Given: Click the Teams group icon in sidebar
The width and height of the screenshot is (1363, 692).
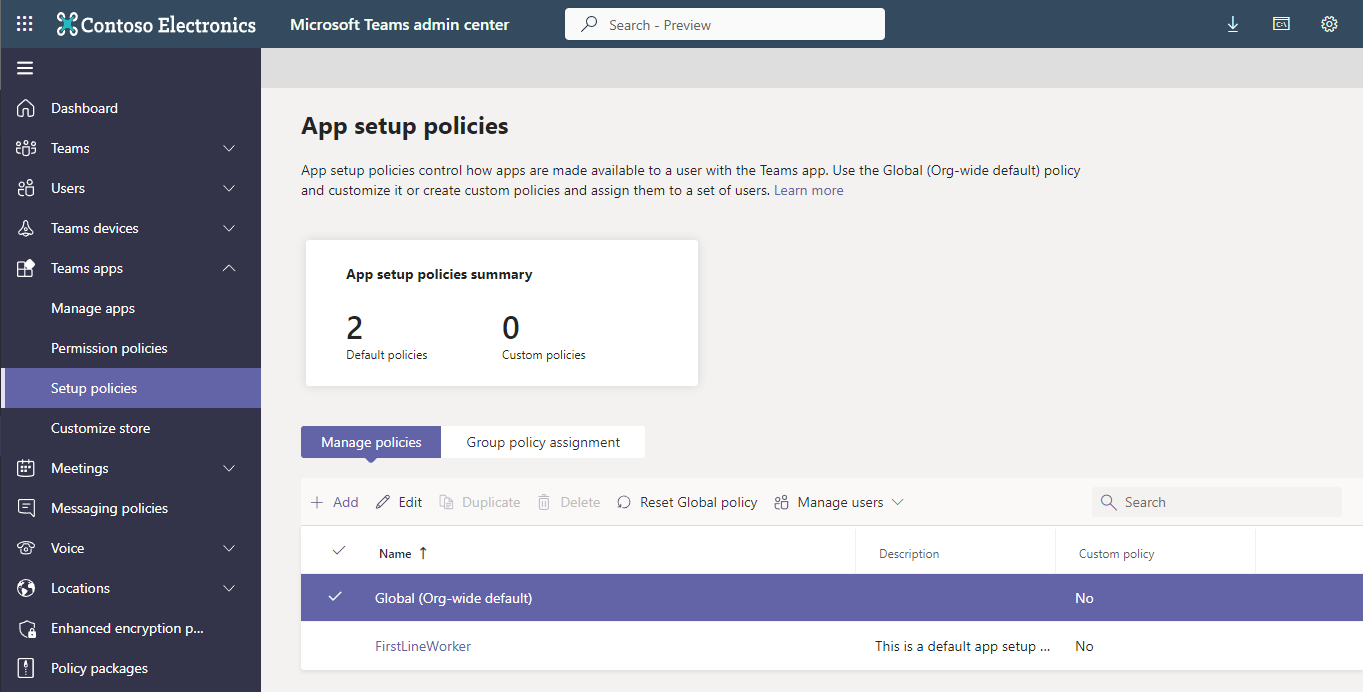Looking at the screenshot, I should 26,148.
